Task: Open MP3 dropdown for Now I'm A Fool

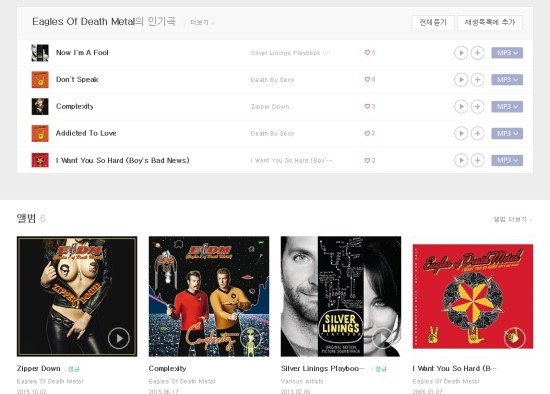Action: coord(507,53)
